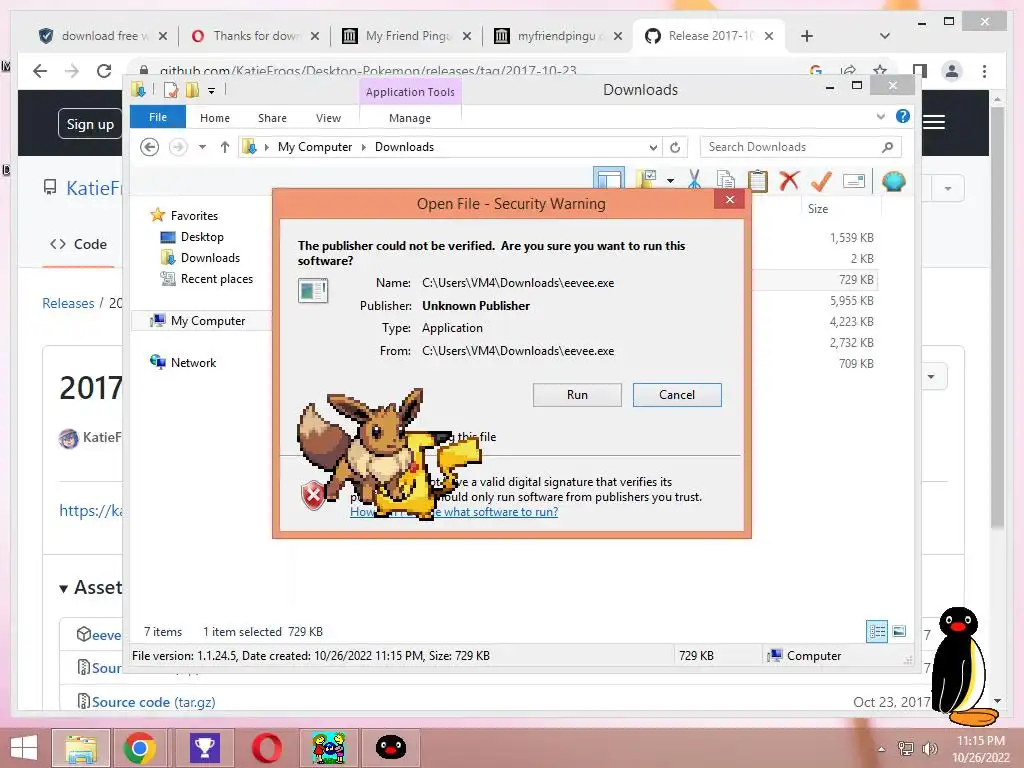Click GitHub Sign up button
The height and width of the screenshot is (768, 1024).
[90, 124]
